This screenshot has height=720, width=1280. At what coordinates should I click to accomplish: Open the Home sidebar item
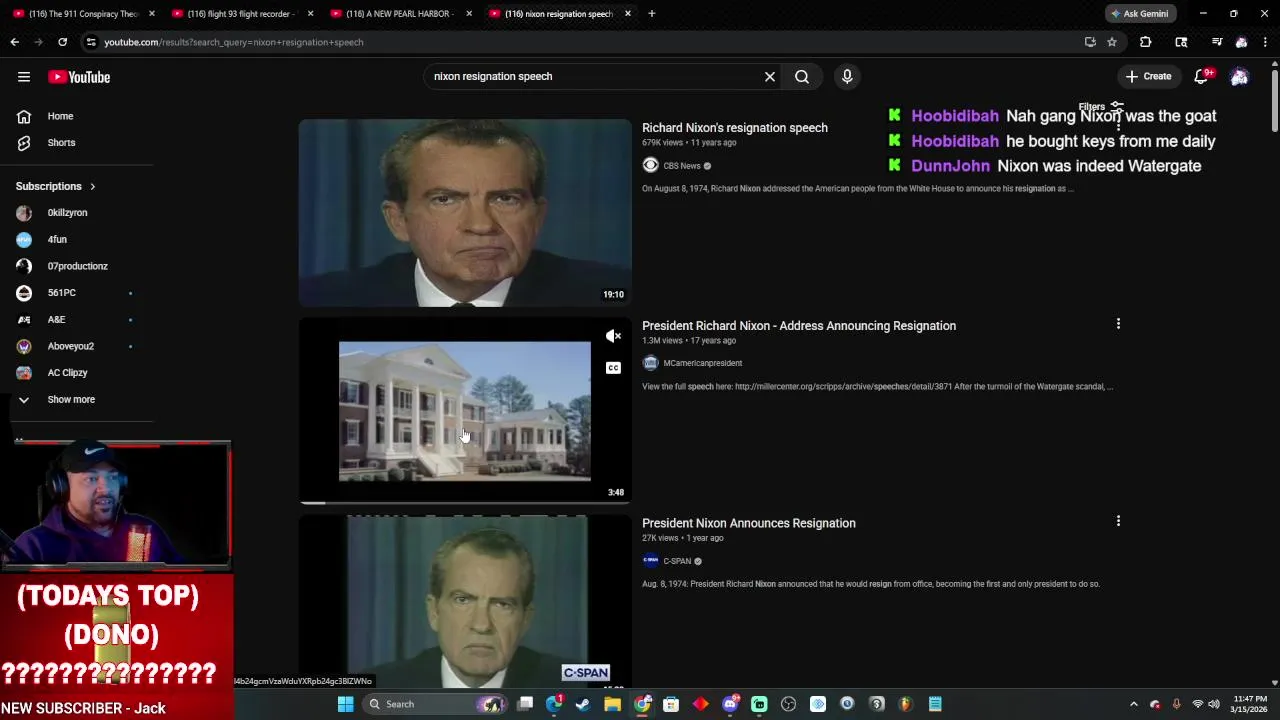(x=60, y=116)
